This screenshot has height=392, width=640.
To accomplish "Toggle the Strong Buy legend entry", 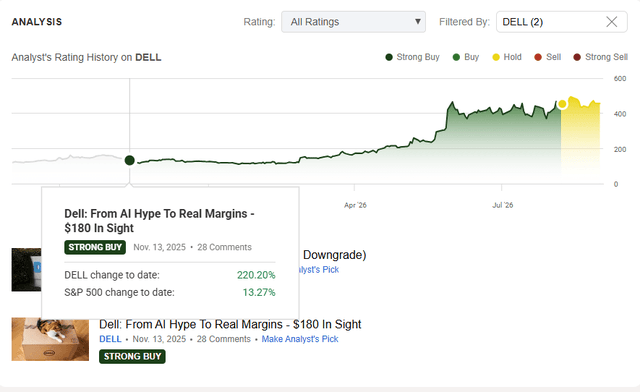I will (x=412, y=57).
